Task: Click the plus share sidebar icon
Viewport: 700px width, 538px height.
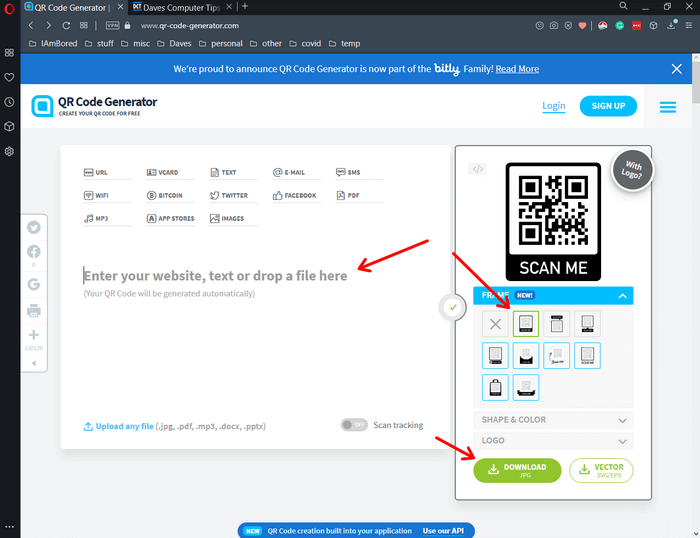Action: [34, 335]
